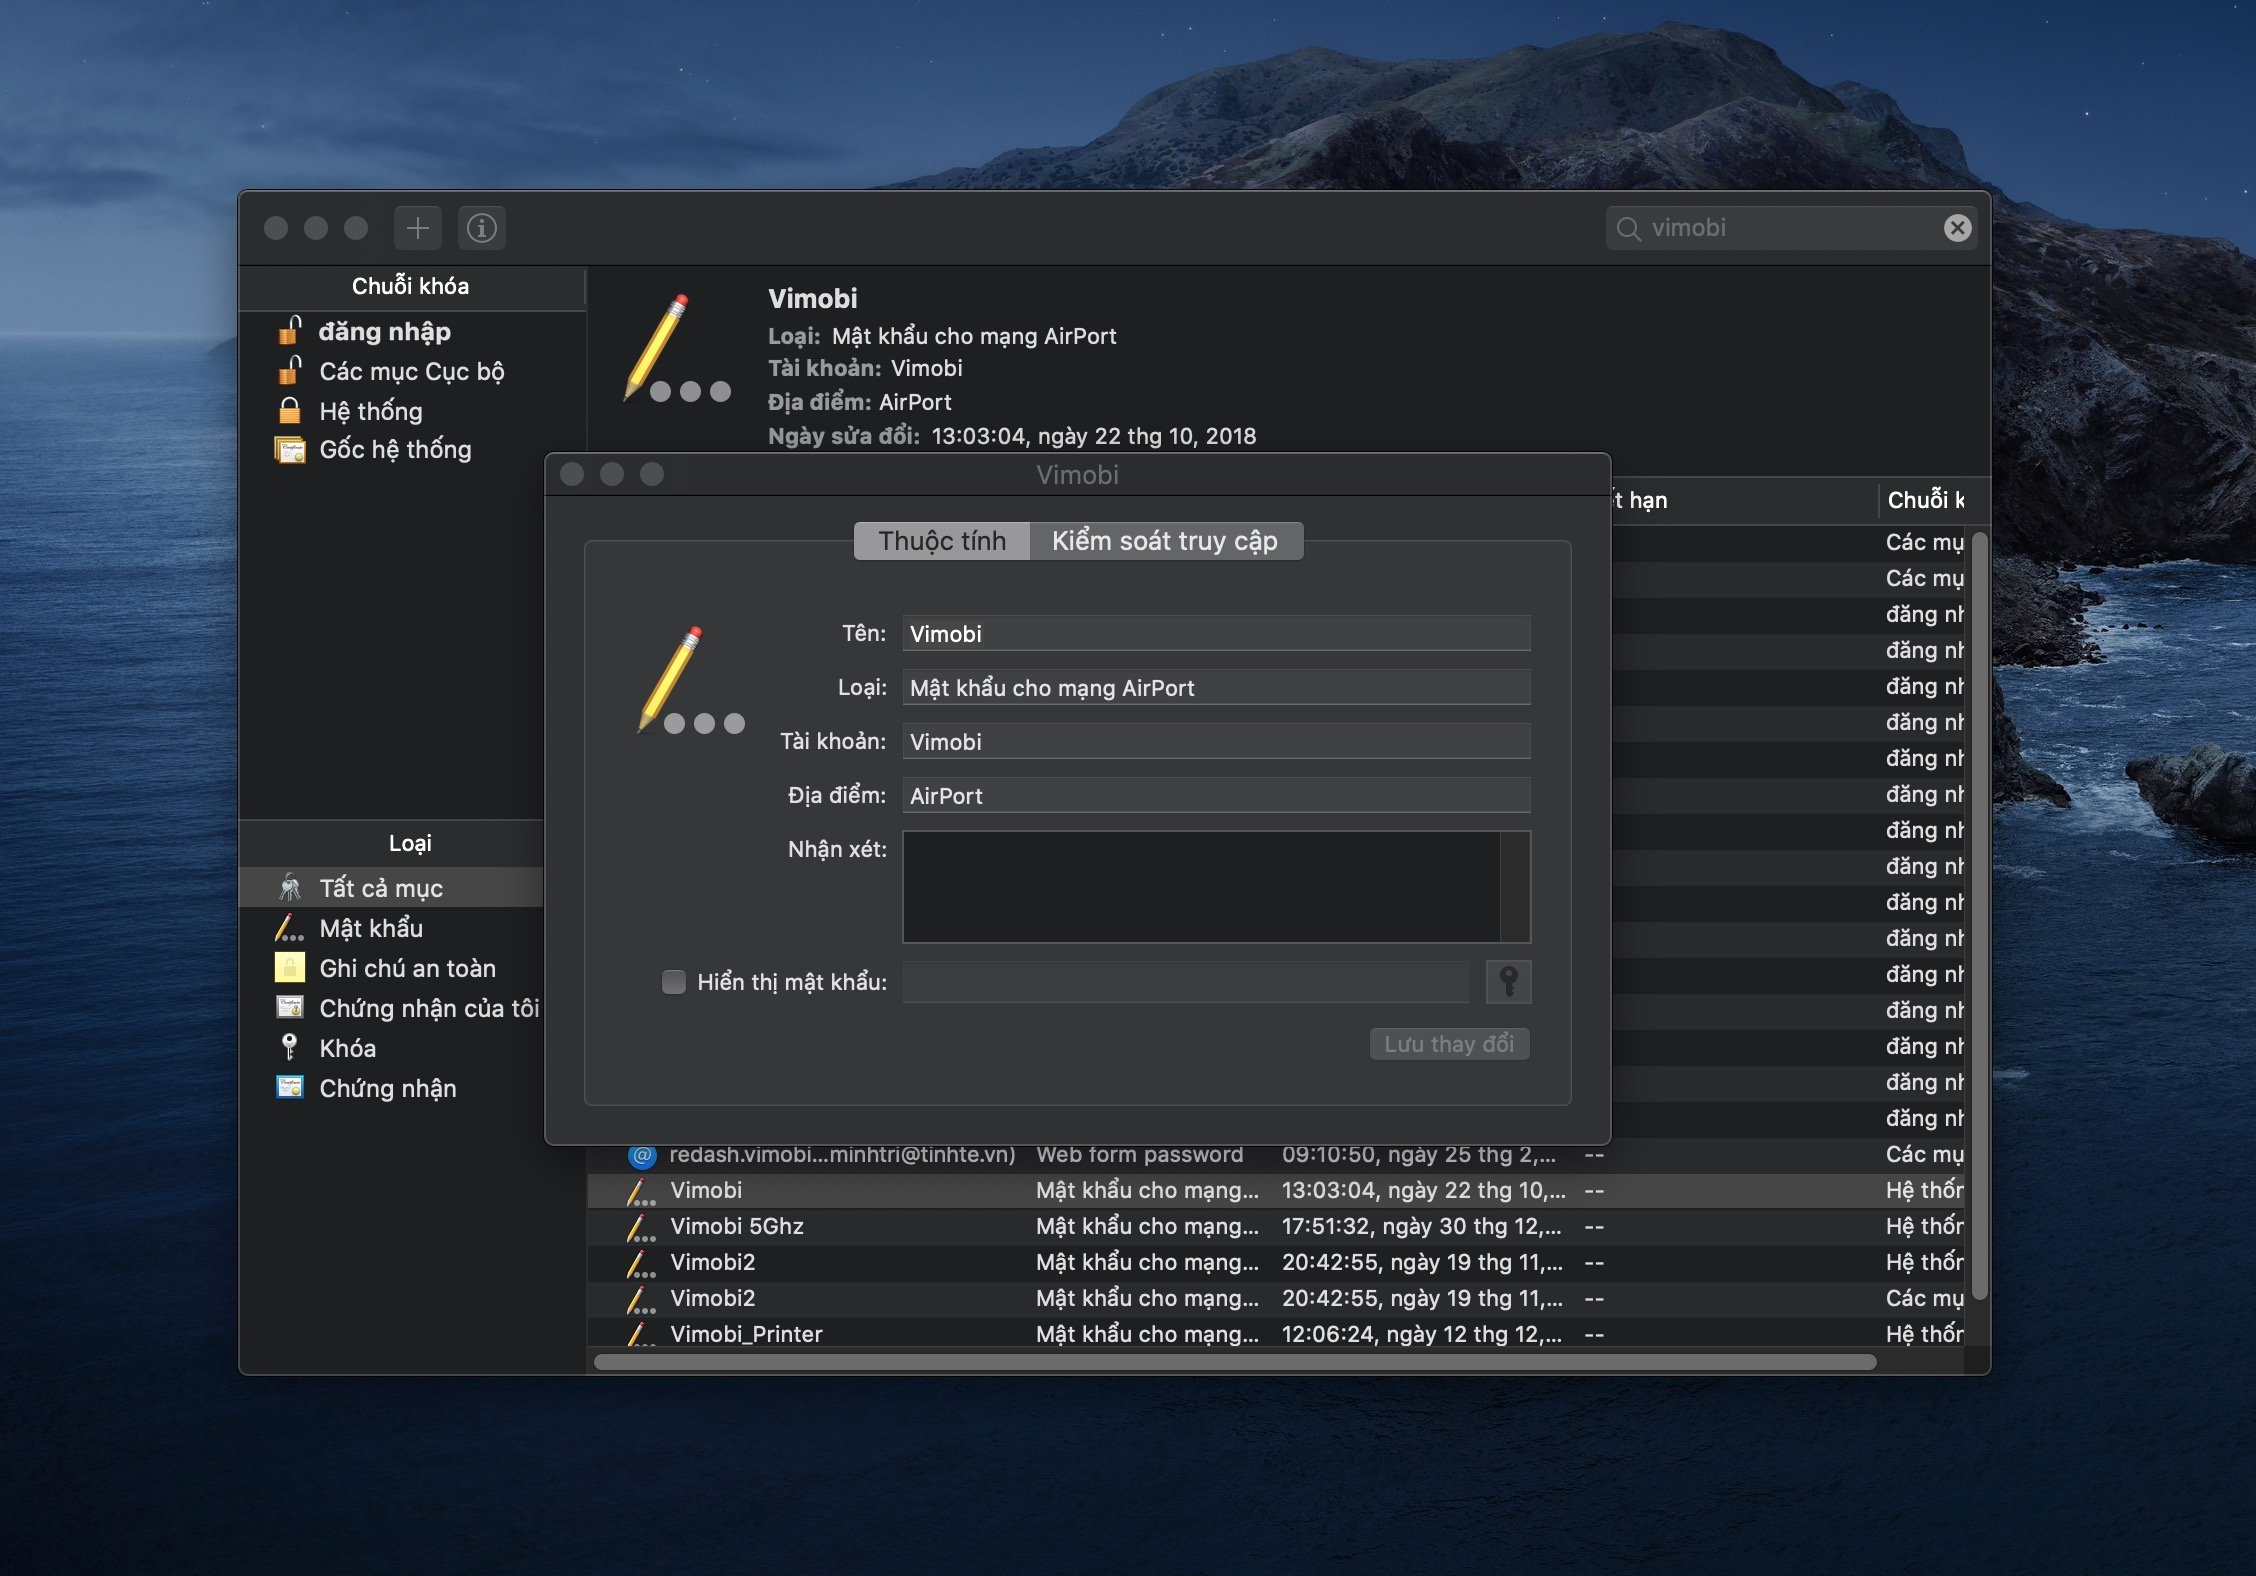Select the Vimobi 5Ghz row

[x=1275, y=1227]
